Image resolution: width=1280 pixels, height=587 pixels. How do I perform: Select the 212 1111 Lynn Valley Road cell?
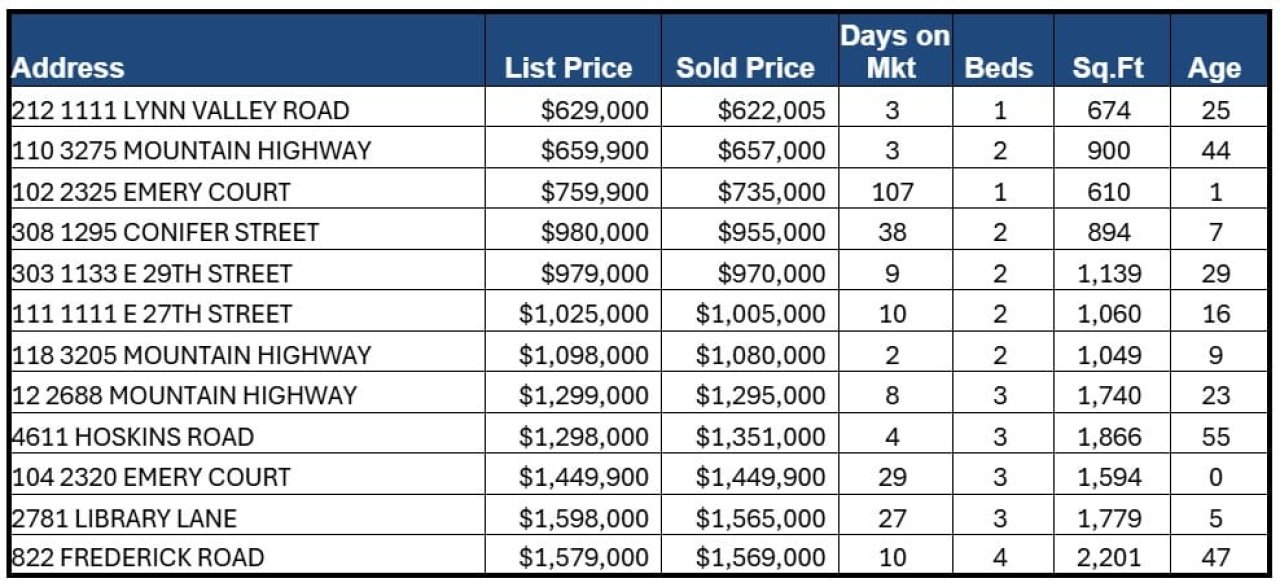(180, 110)
